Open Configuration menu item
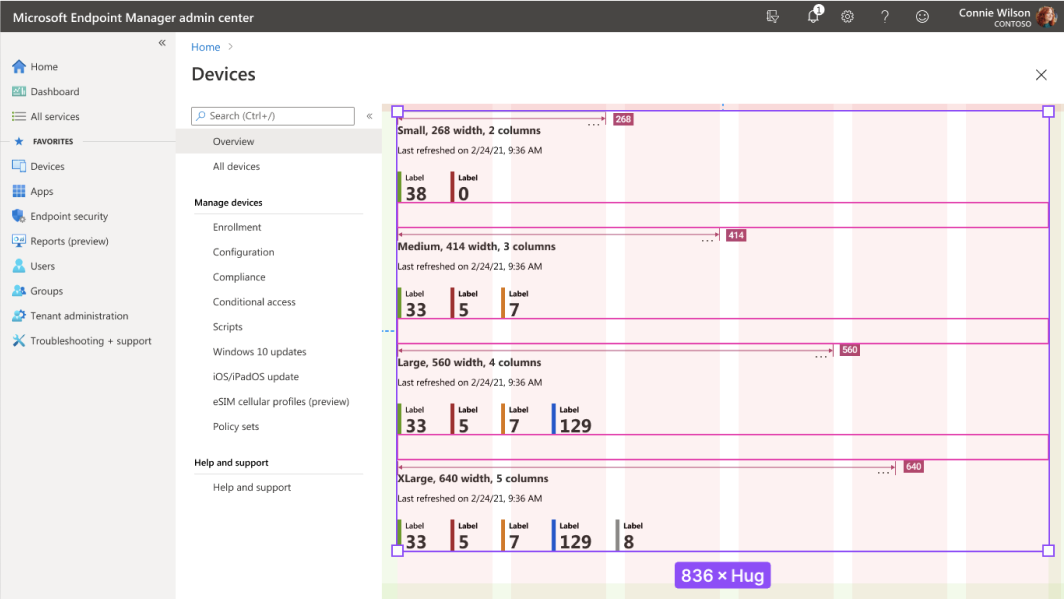 [244, 252]
